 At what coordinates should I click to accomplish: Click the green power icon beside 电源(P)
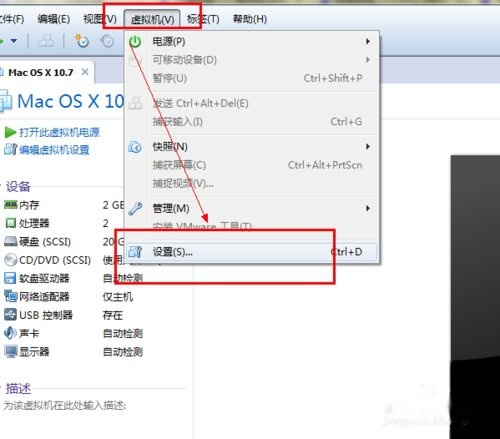(x=135, y=42)
